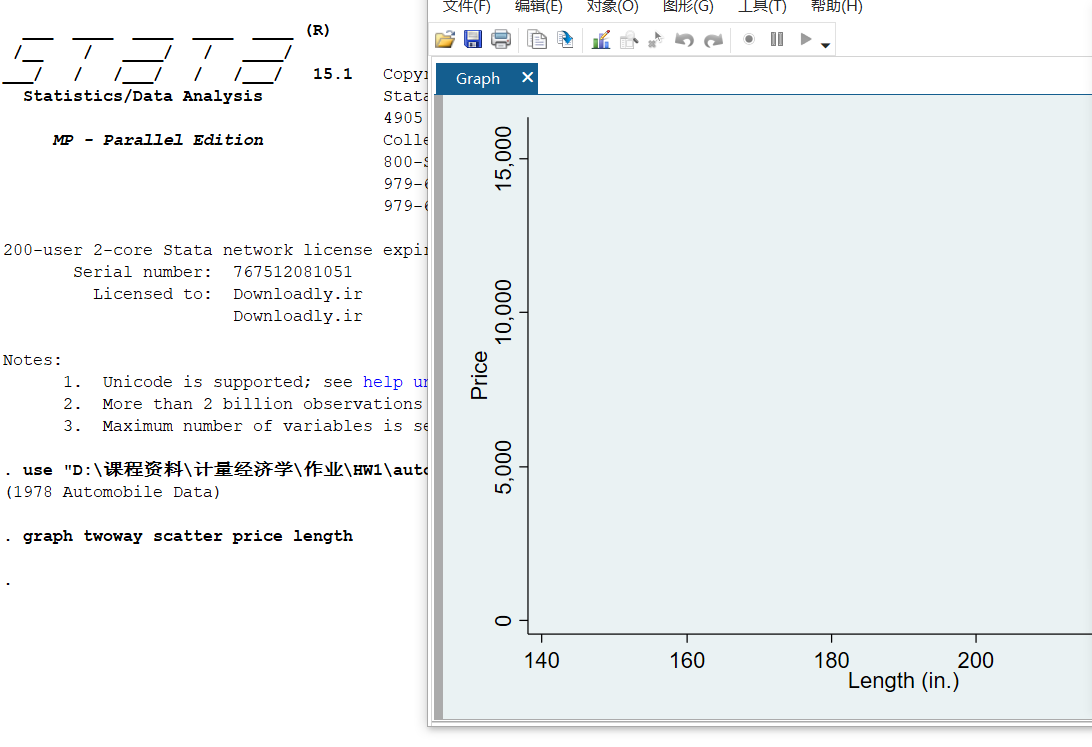Click the 160 x-axis label

click(x=687, y=660)
